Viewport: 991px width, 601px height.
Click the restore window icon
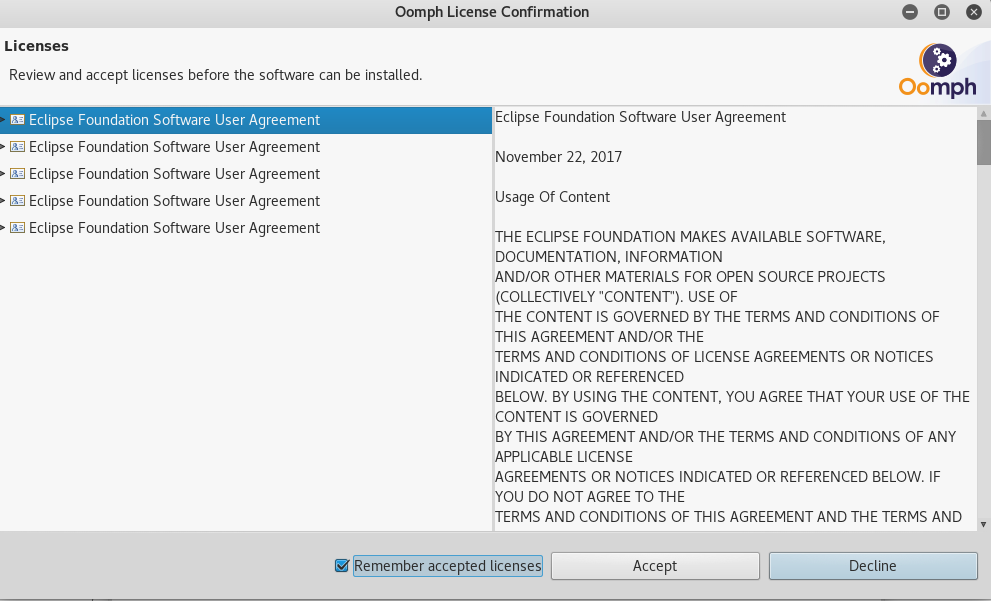coord(941,12)
